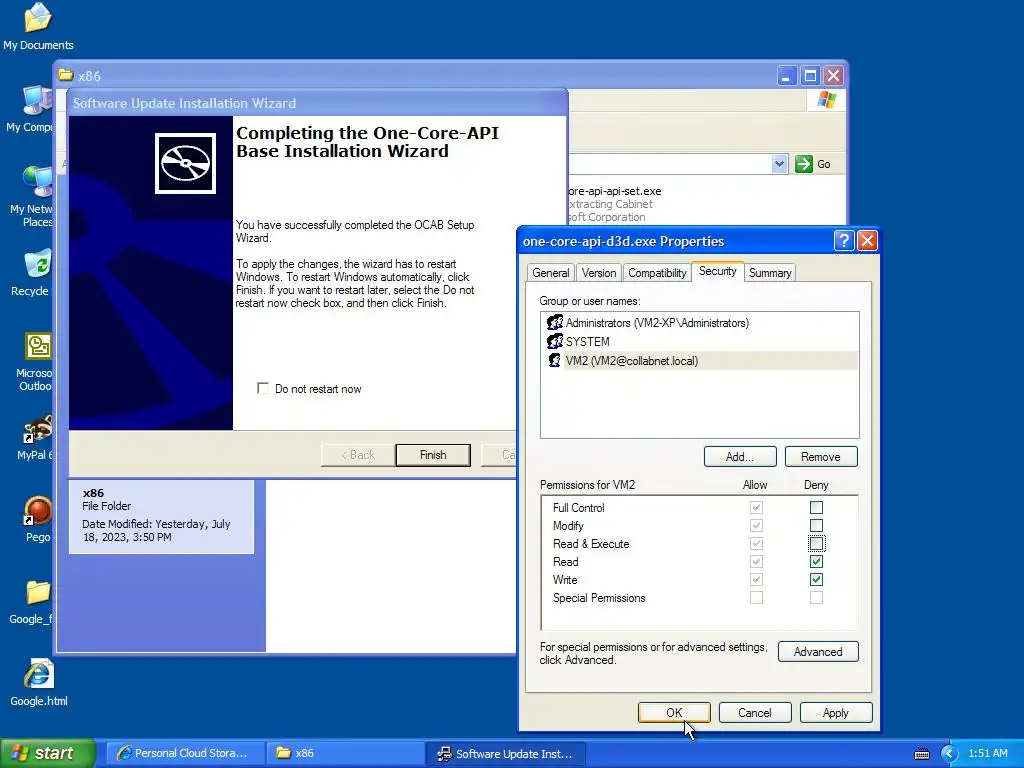Switch to the Compatibility tab

point(657,273)
